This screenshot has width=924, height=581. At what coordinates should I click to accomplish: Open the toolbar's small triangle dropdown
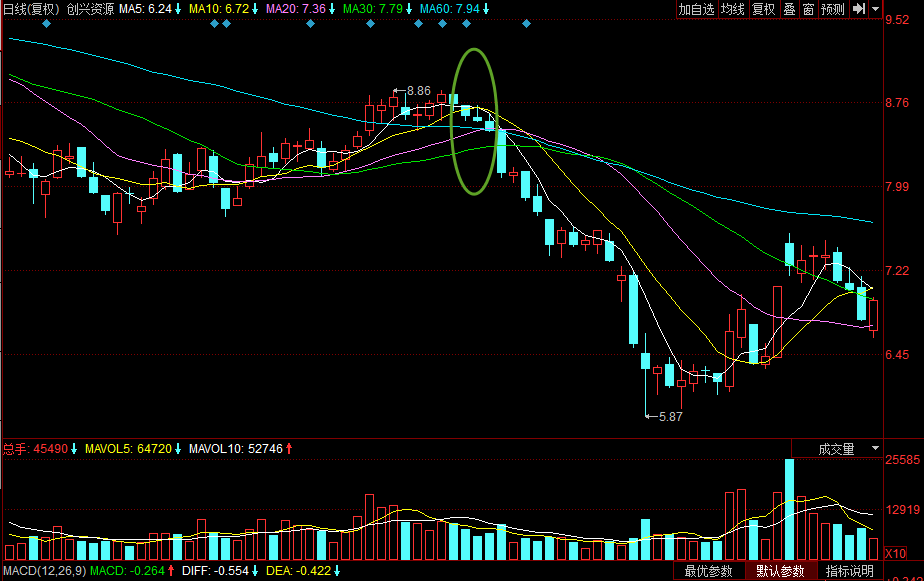pos(876,9)
